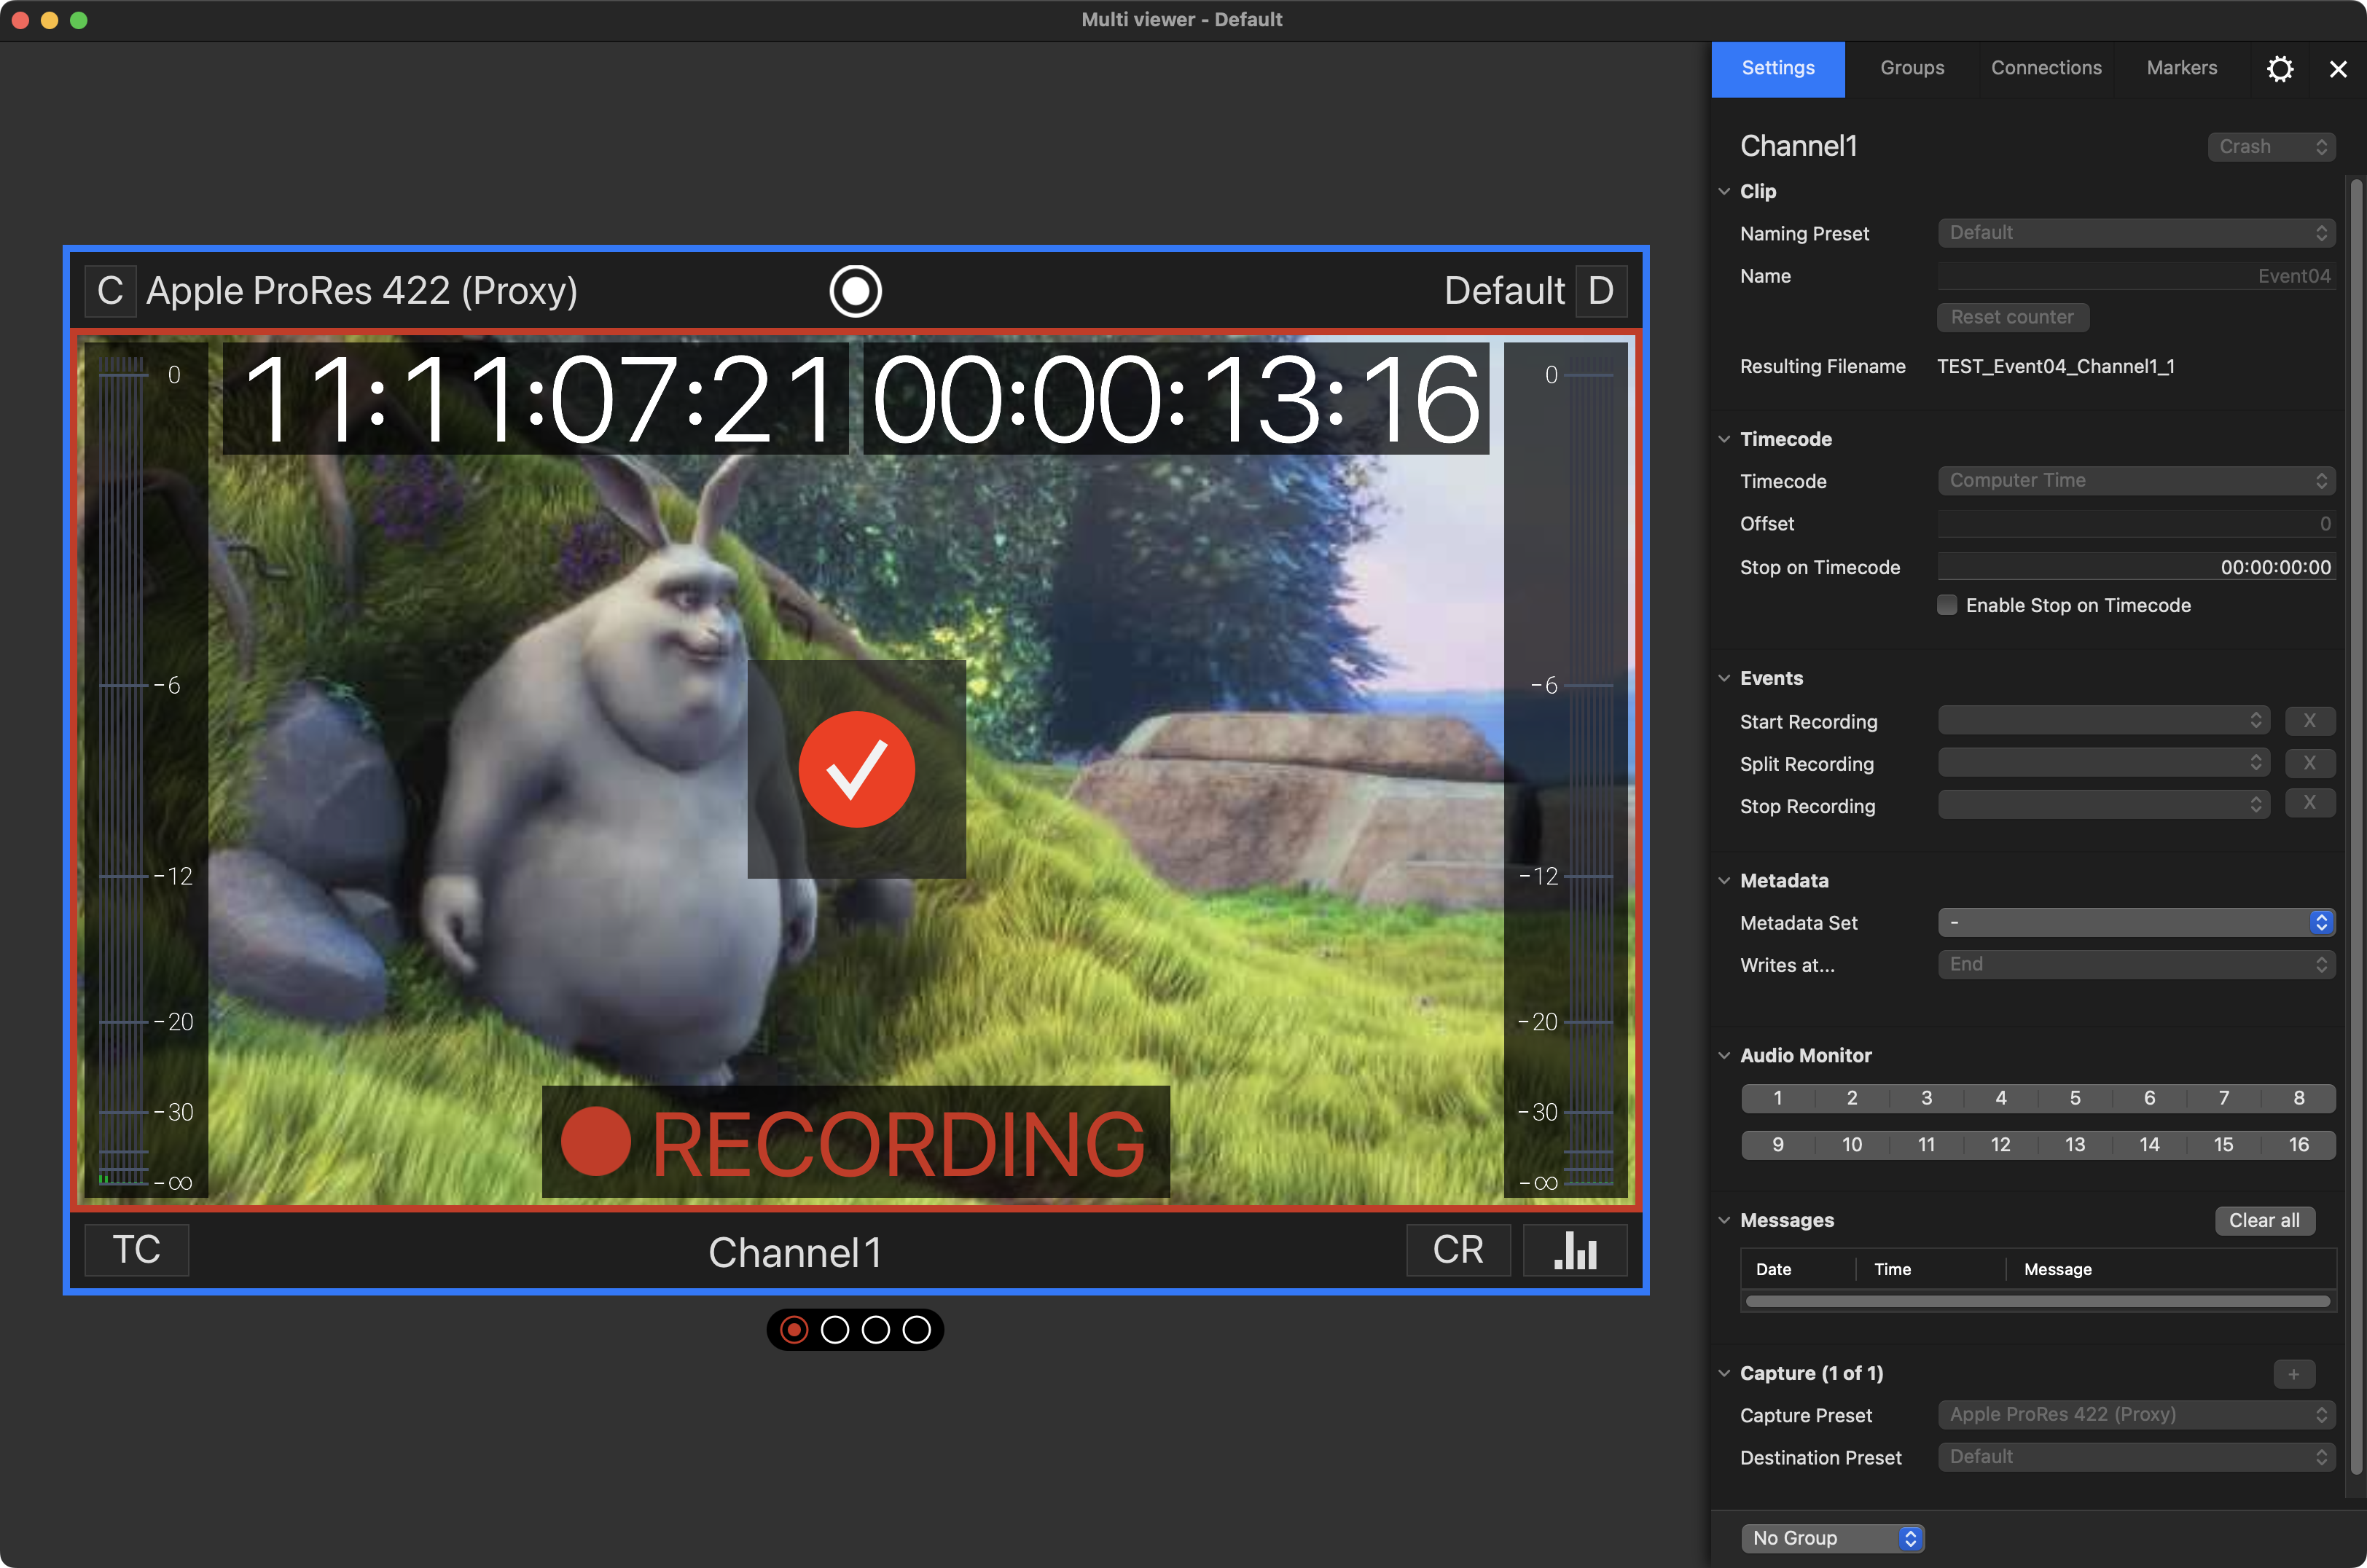2367x1568 pixels.
Task: Toggle audio monitor channel 1
Action: 1778,1098
